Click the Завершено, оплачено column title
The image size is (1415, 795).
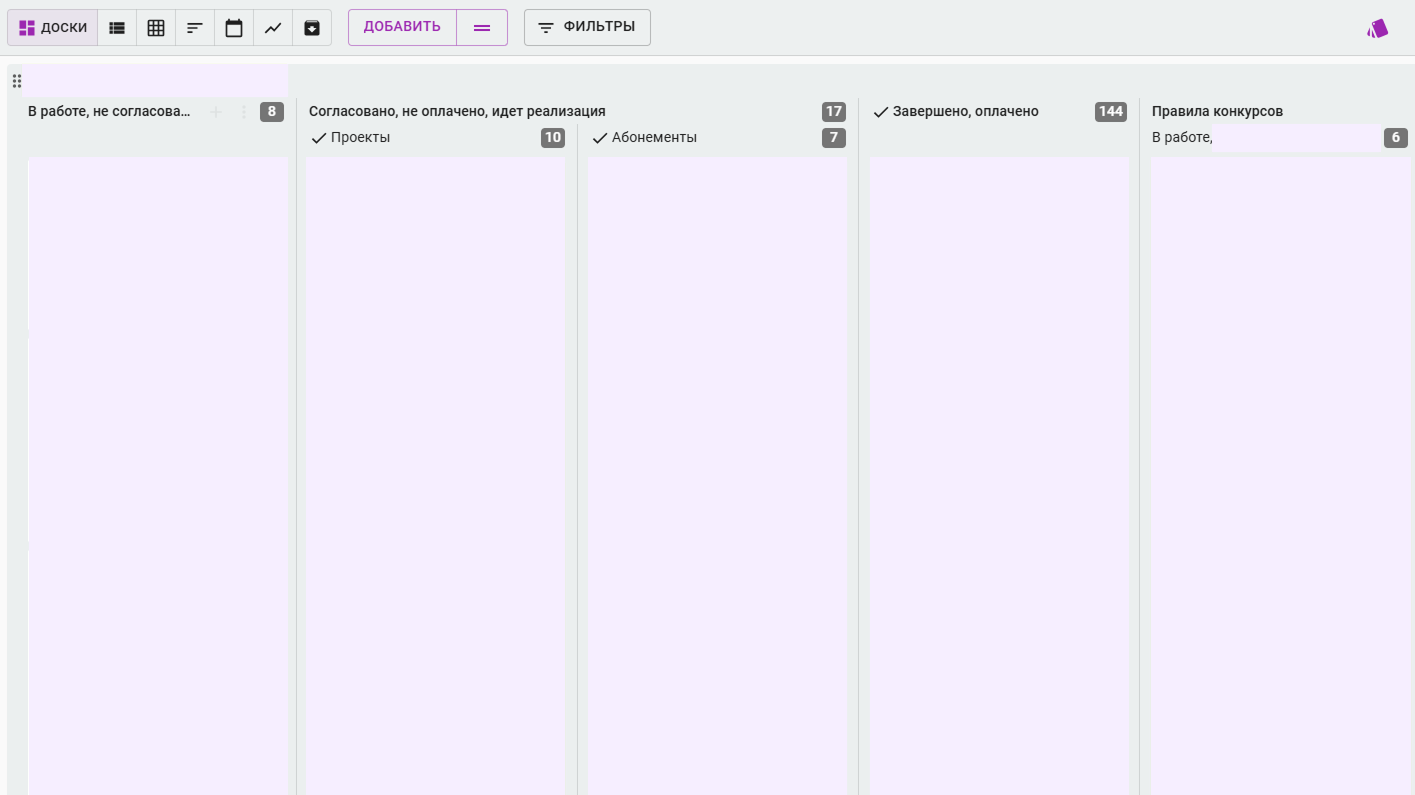tap(966, 112)
